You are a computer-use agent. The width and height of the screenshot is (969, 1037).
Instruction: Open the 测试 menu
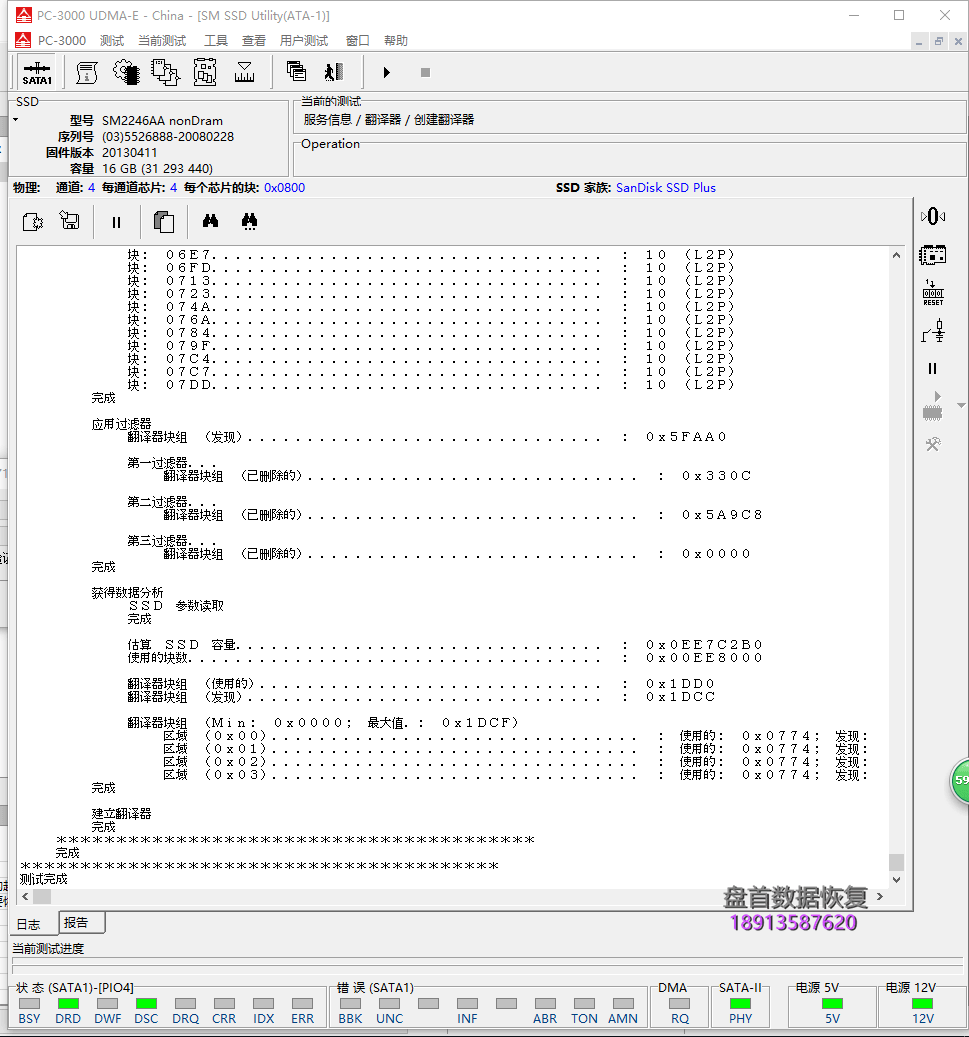tap(112, 40)
